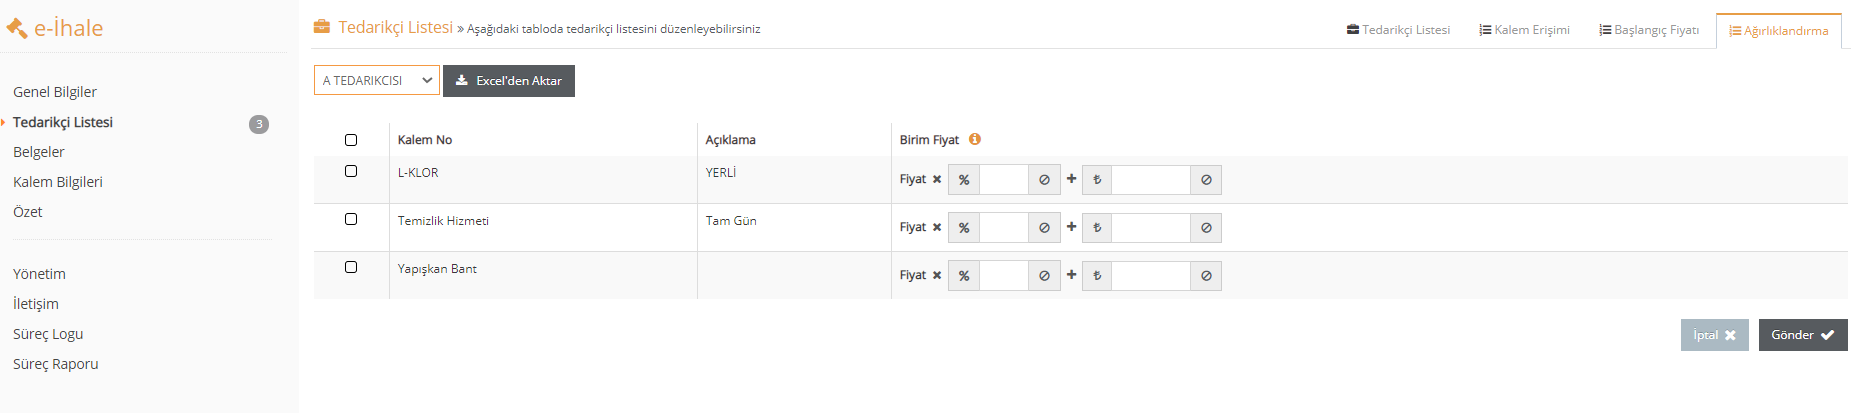Click the Excel'den Aktar button
Screen dimensions: 1858x413
click(x=509, y=81)
